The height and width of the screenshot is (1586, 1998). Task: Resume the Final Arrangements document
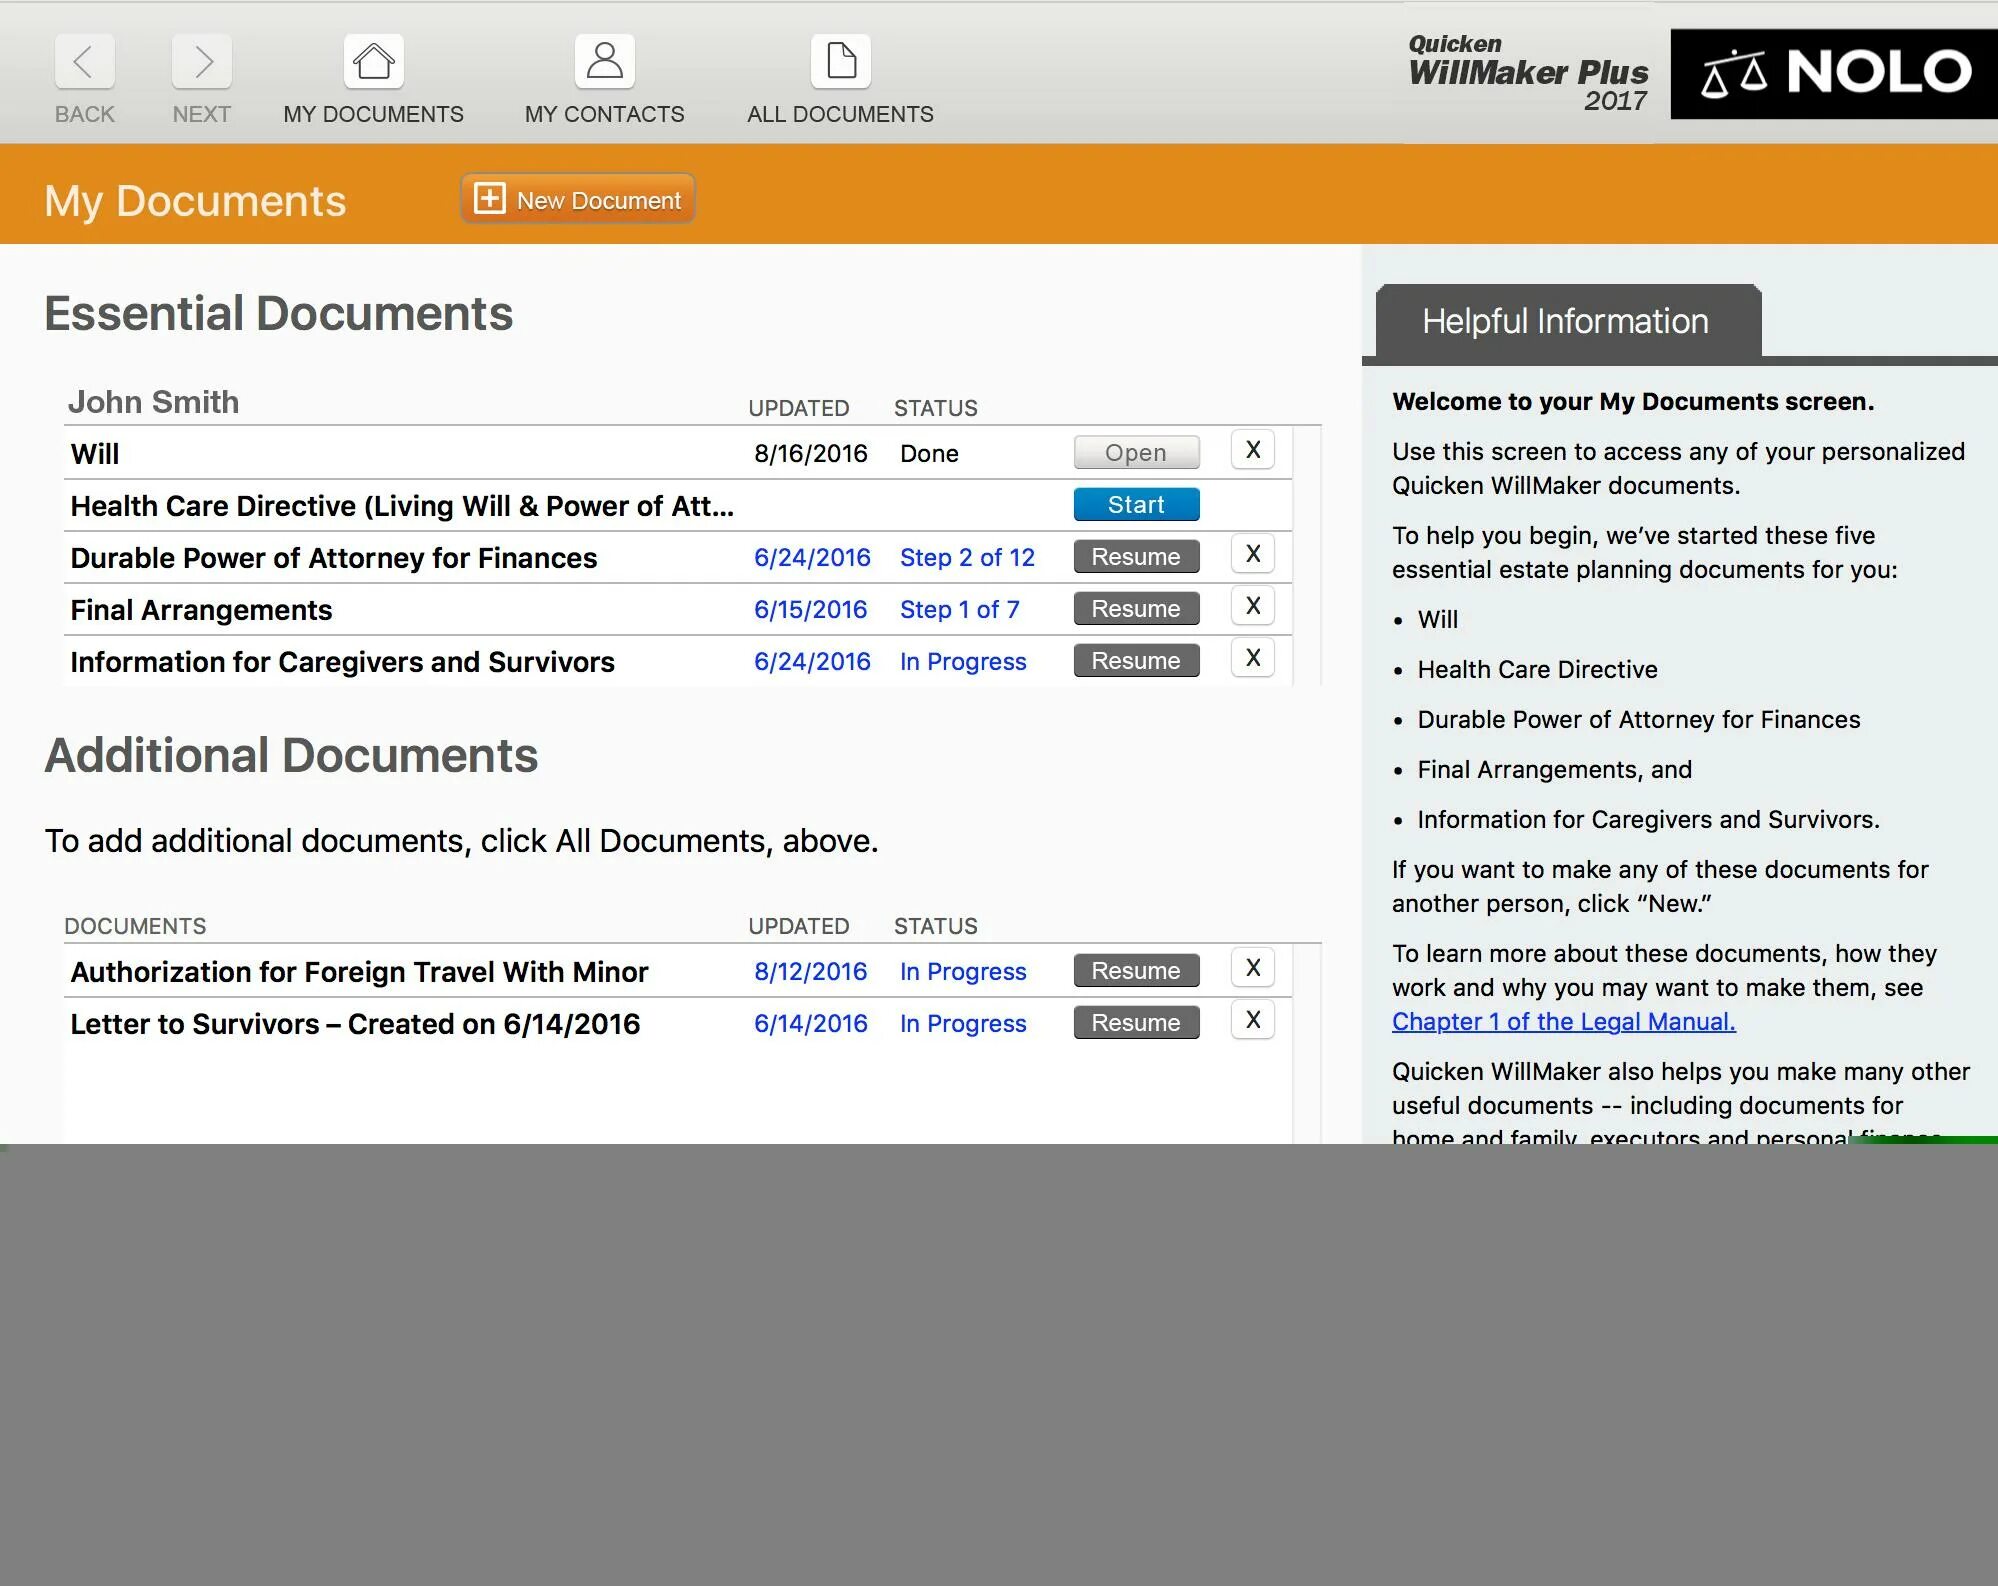click(x=1136, y=609)
